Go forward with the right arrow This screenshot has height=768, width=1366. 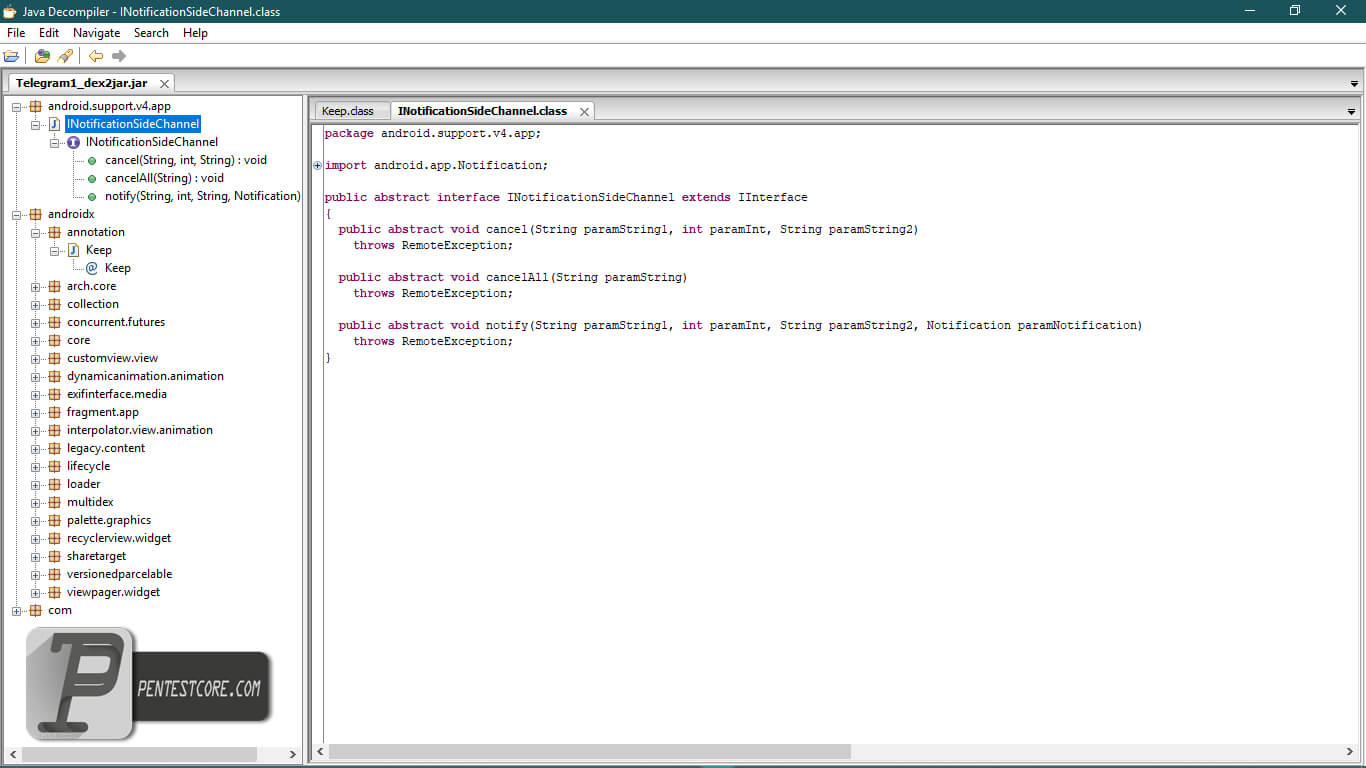(x=119, y=56)
